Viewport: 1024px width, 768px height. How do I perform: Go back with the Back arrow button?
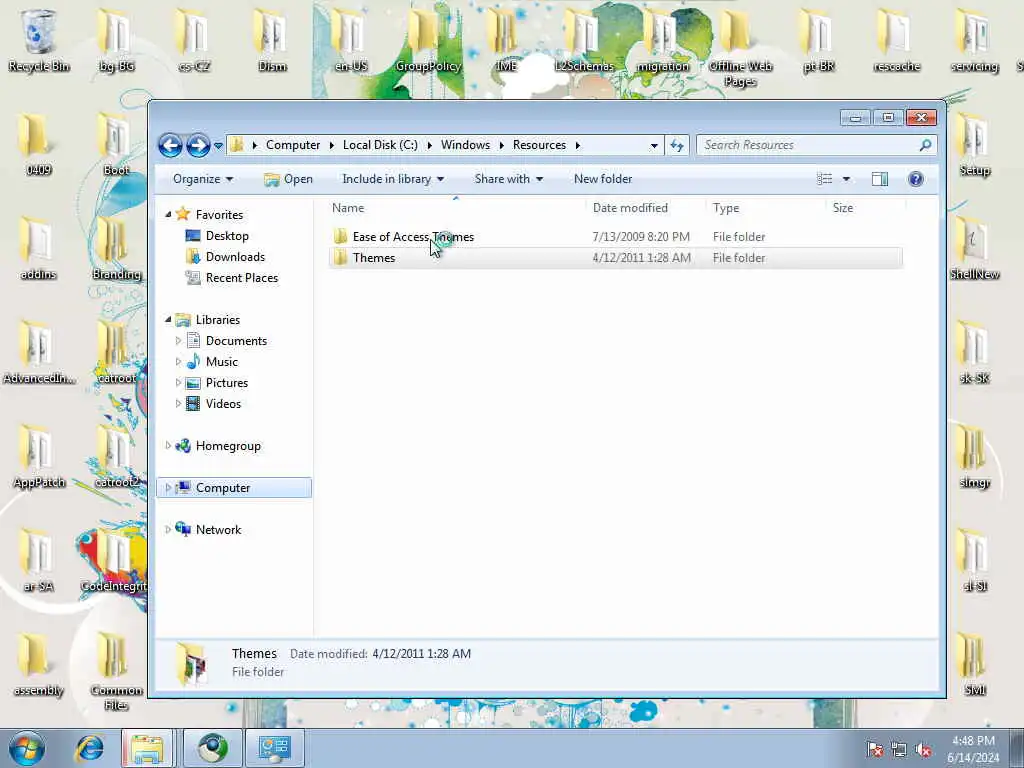[x=170, y=145]
